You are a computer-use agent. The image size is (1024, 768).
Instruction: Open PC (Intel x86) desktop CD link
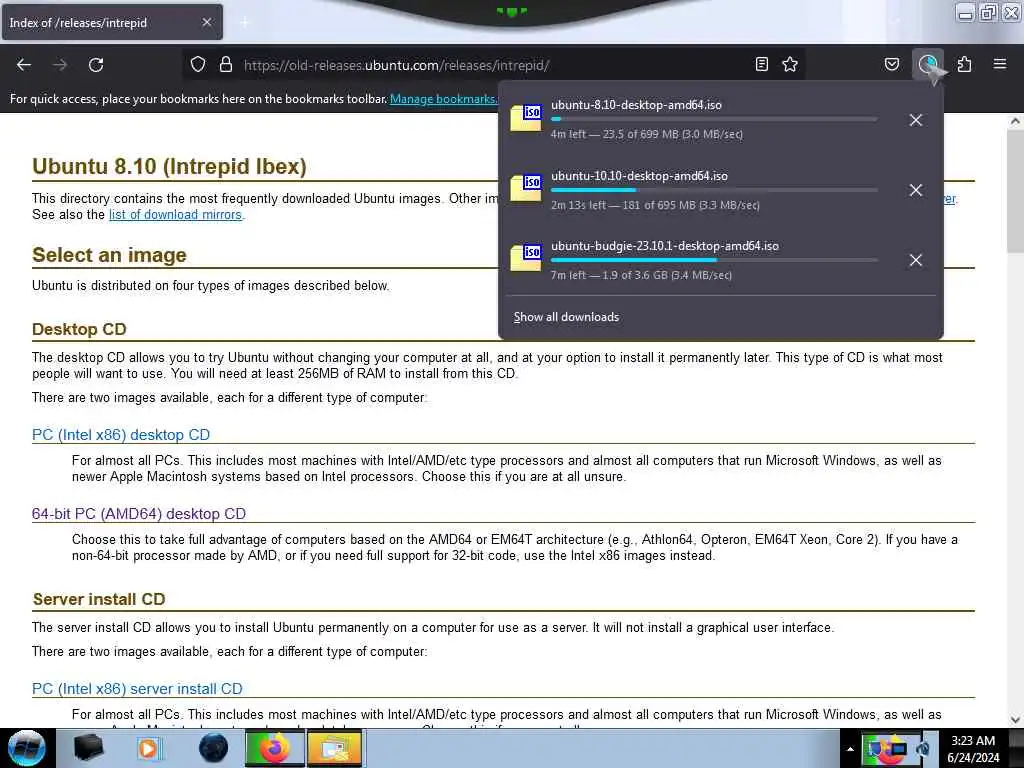pos(121,434)
